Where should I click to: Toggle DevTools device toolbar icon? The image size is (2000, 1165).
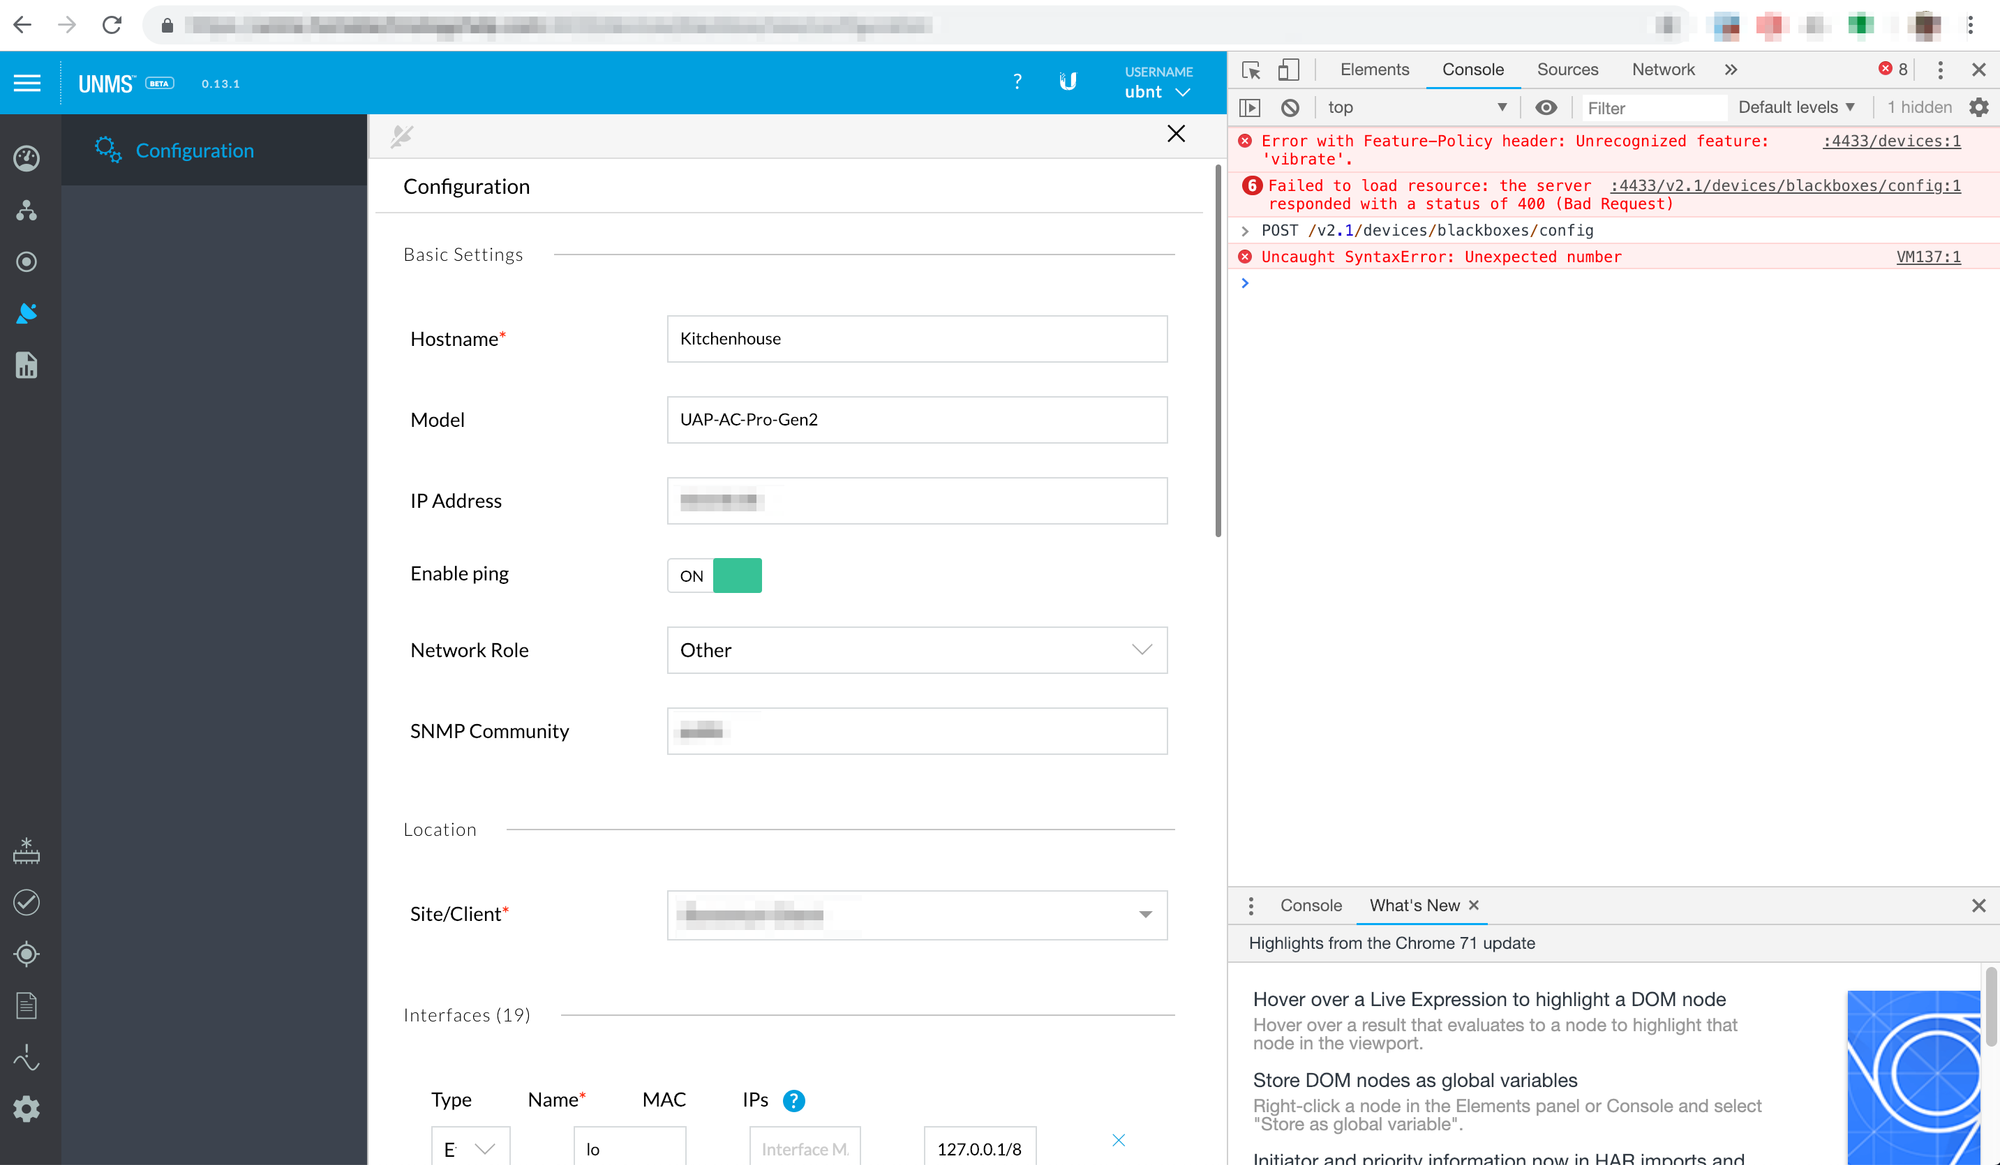point(1289,70)
